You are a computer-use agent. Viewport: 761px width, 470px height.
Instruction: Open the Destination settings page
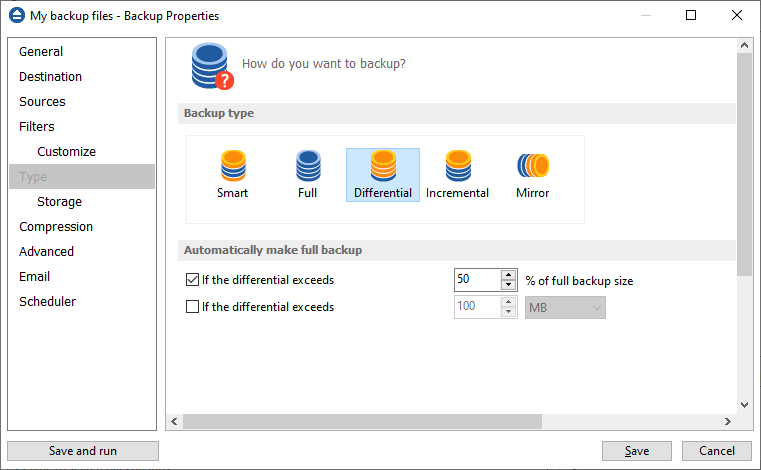pyautogui.click(x=82, y=77)
